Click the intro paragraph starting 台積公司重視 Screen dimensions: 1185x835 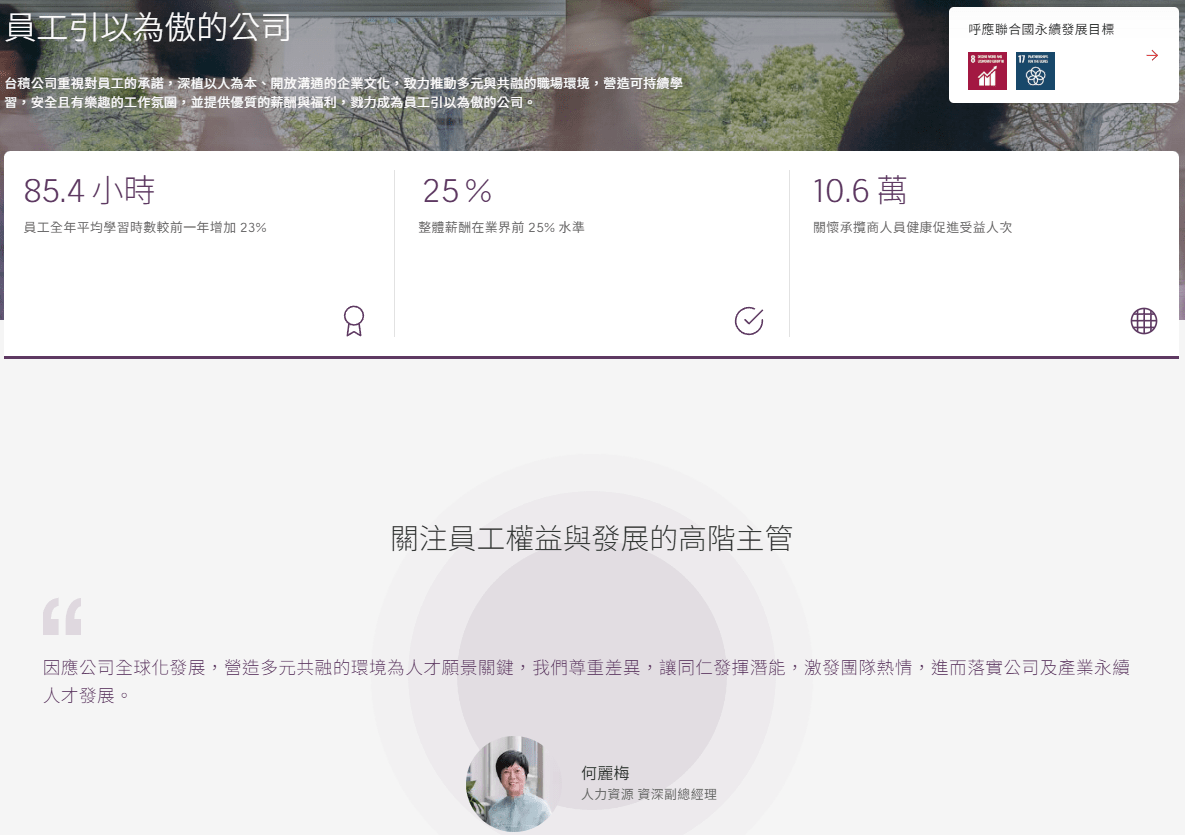point(344,93)
